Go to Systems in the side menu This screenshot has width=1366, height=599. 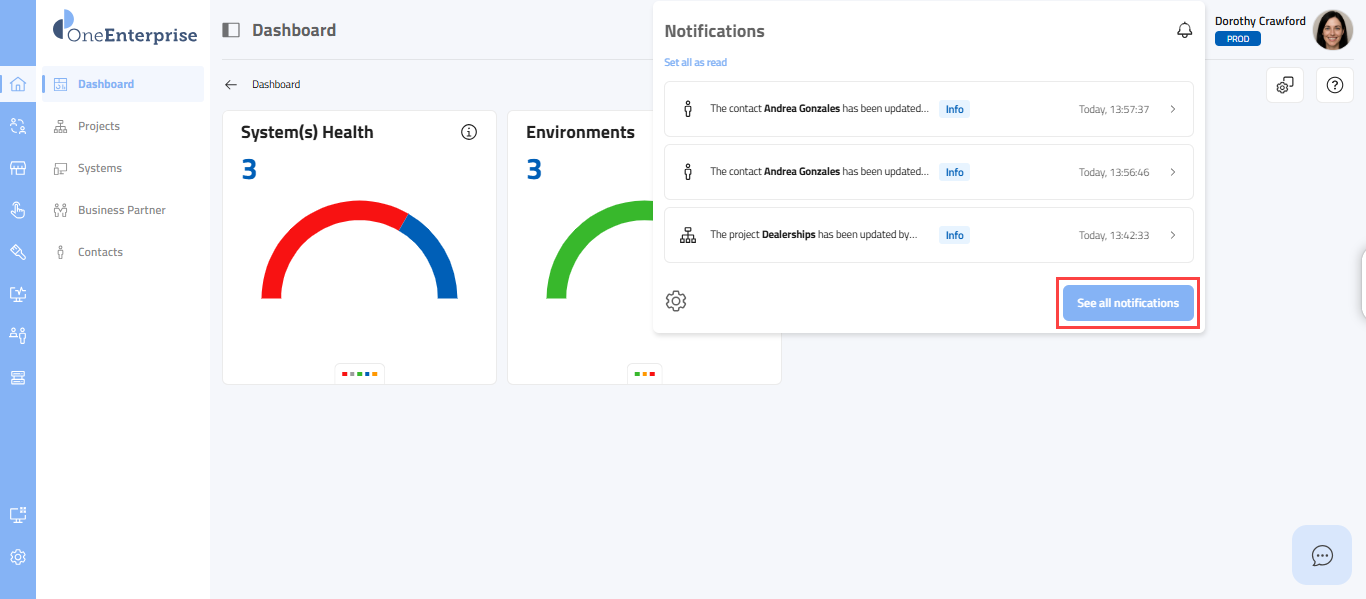99,168
